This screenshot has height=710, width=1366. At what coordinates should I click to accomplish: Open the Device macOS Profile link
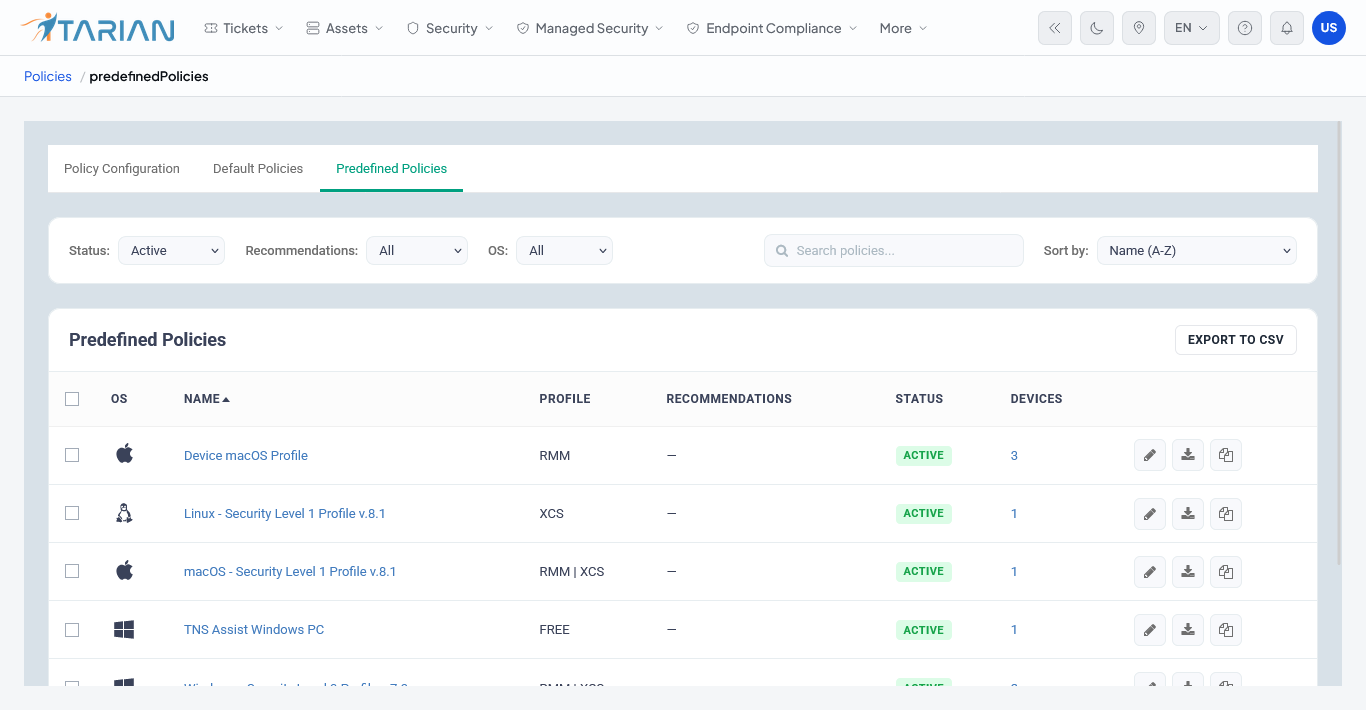click(x=246, y=456)
